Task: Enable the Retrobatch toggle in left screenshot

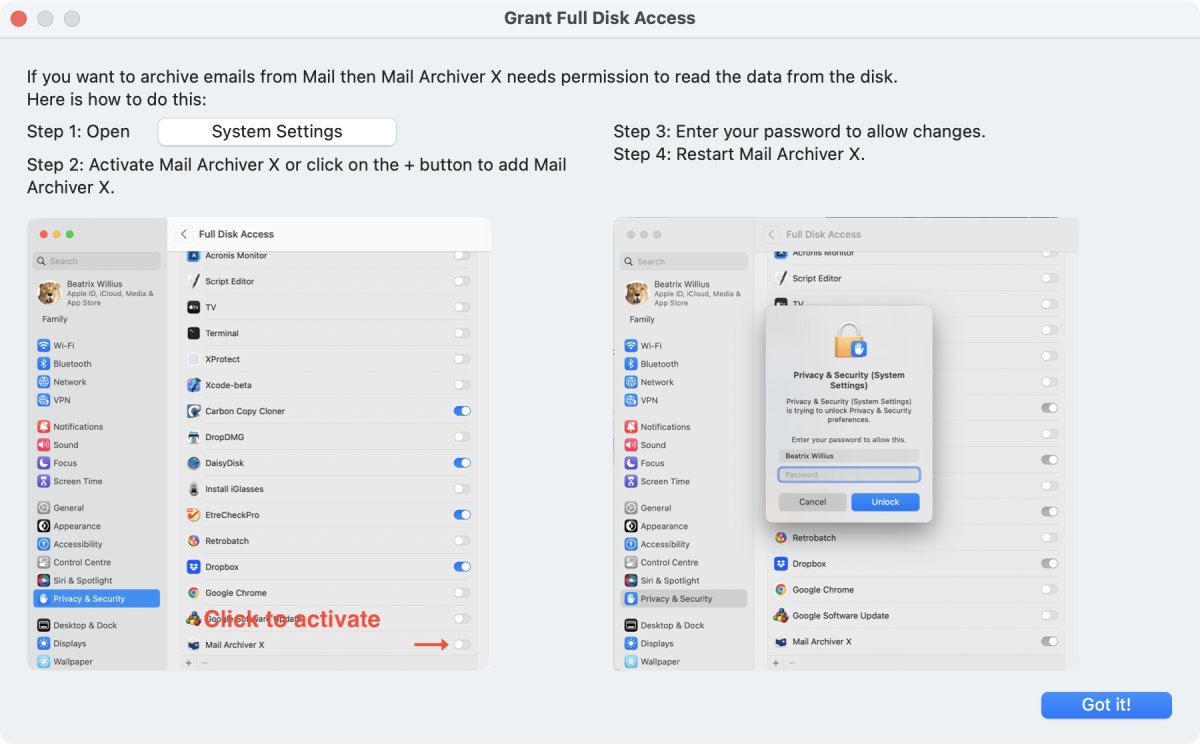Action: pos(462,541)
